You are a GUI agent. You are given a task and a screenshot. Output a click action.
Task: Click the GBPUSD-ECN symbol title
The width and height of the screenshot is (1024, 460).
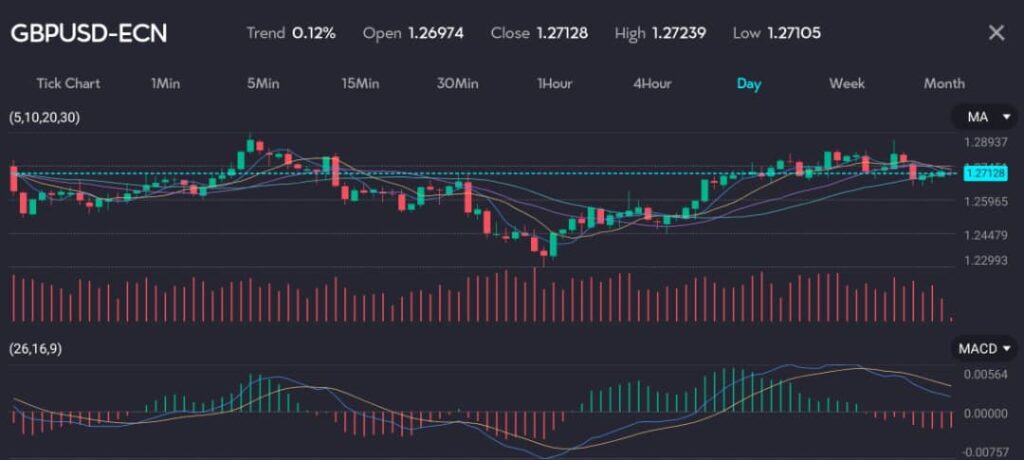click(x=89, y=33)
